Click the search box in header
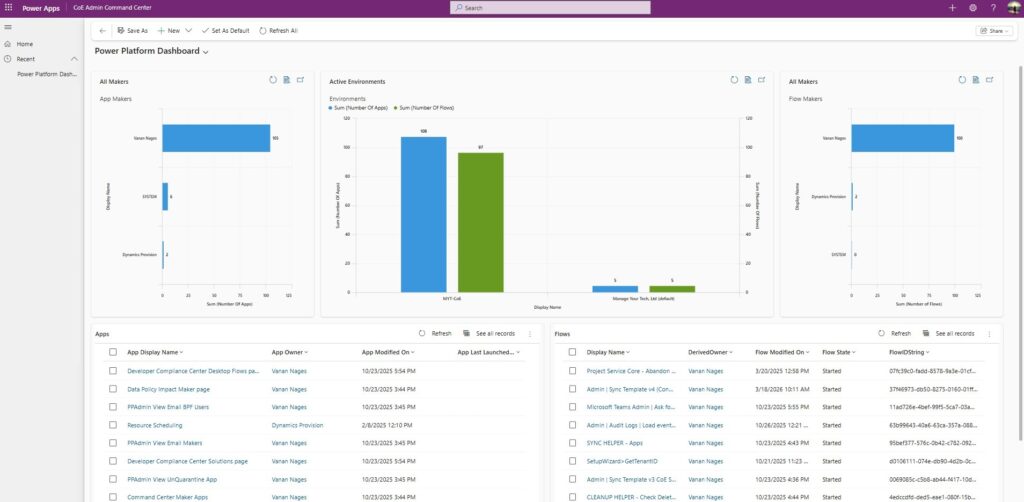 click(x=550, y=7)
